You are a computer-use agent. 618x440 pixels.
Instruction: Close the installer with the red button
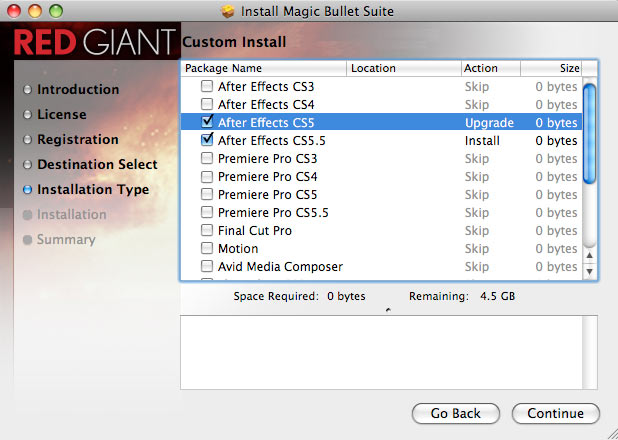pyautogui.click(x=14, y=11)
